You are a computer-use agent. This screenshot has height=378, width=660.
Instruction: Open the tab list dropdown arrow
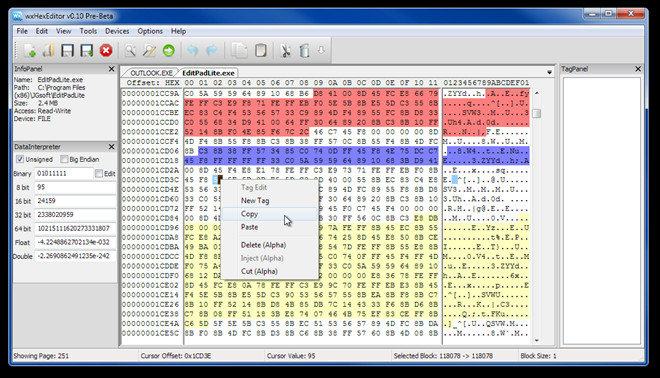(549, 72)
